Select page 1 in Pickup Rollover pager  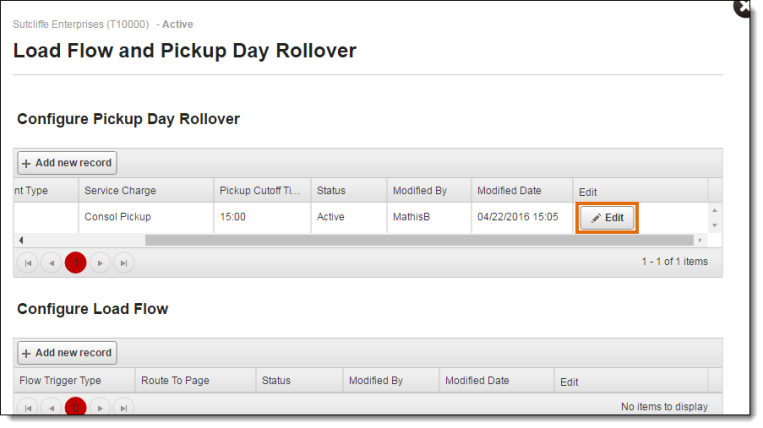[x=75, y=263]
